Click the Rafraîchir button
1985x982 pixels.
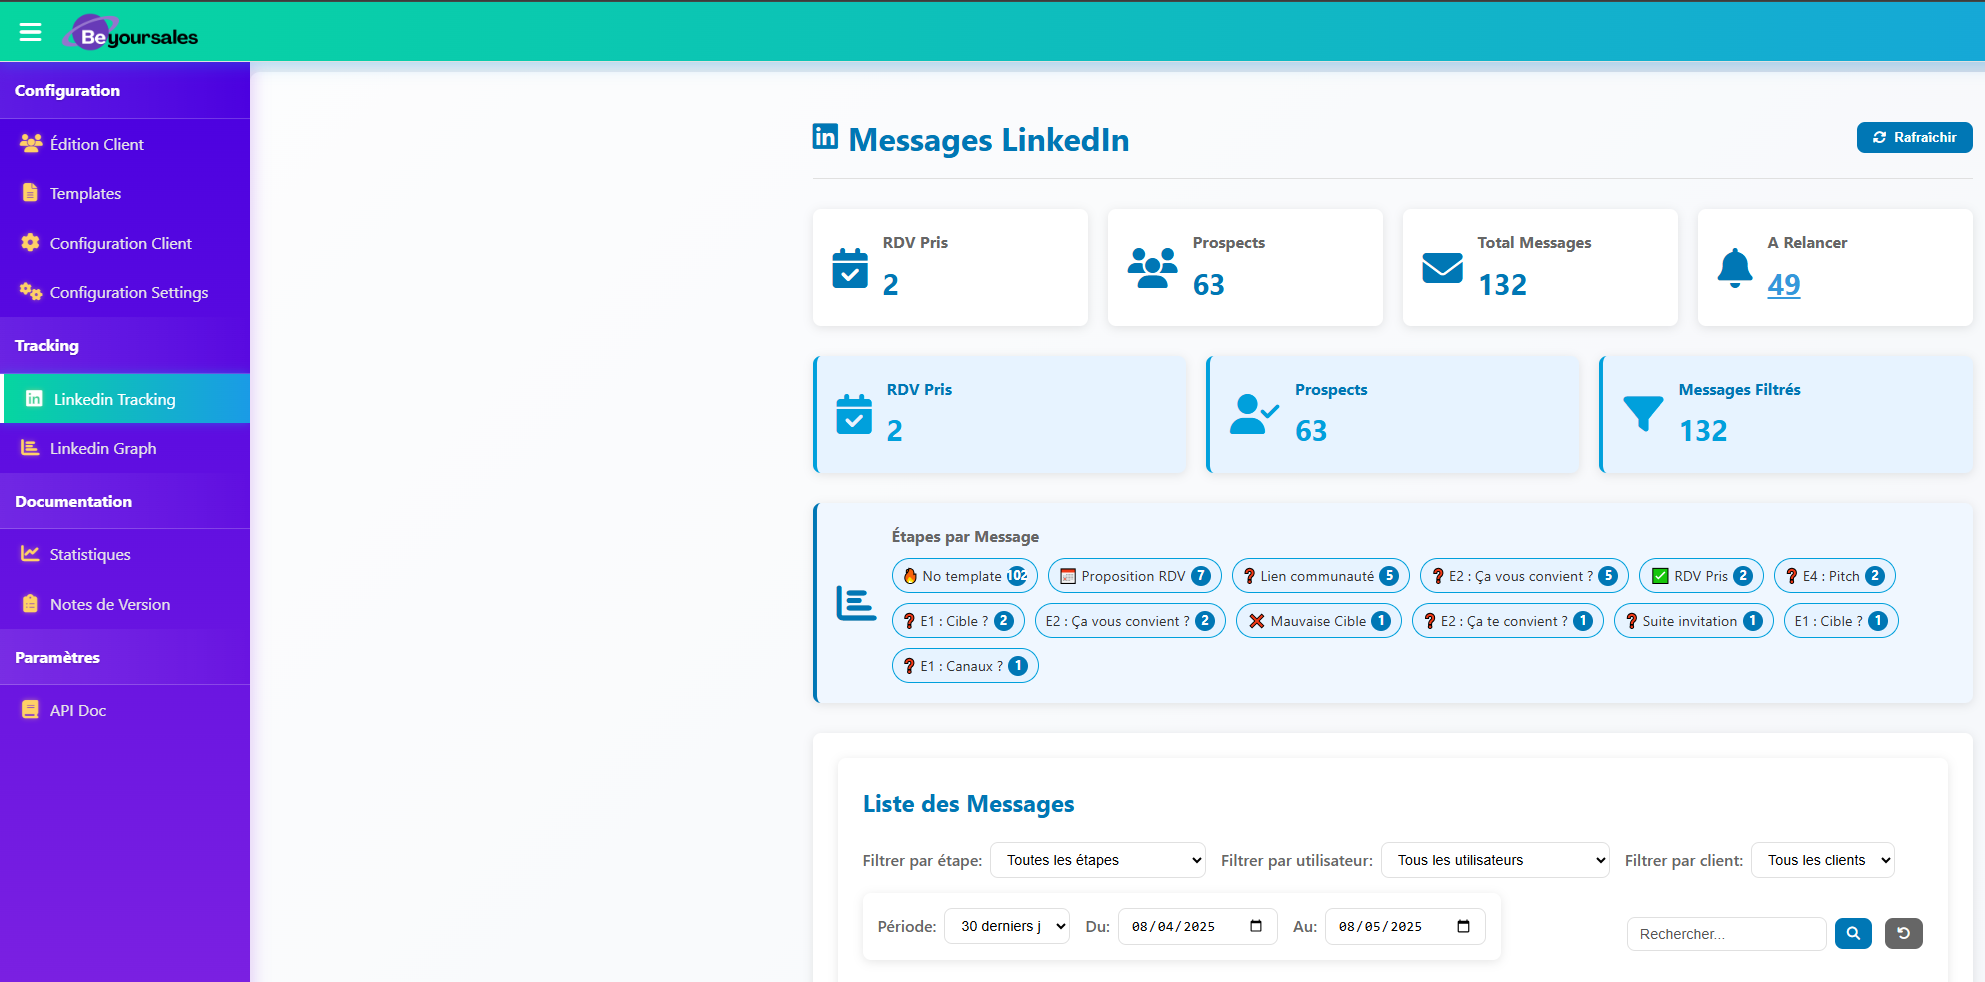coord(1914,137)
